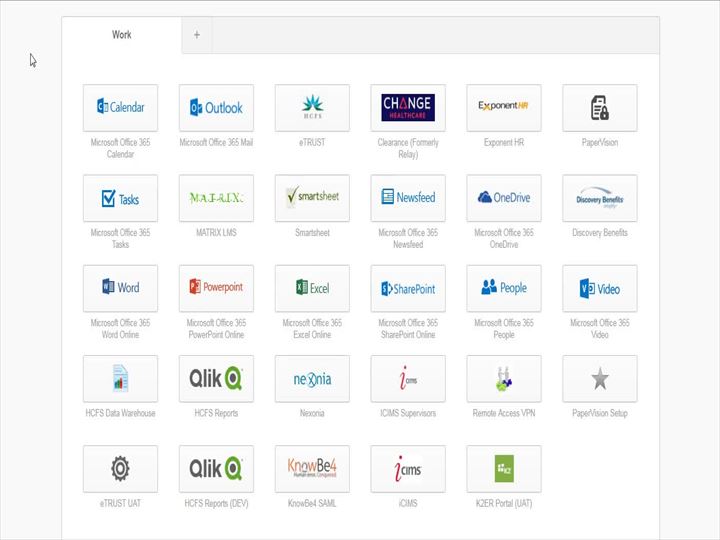The width and height of the screenshot is (720, 540).
Task: Launch the OneDrive app icon
Action: (x=504, y=198)
